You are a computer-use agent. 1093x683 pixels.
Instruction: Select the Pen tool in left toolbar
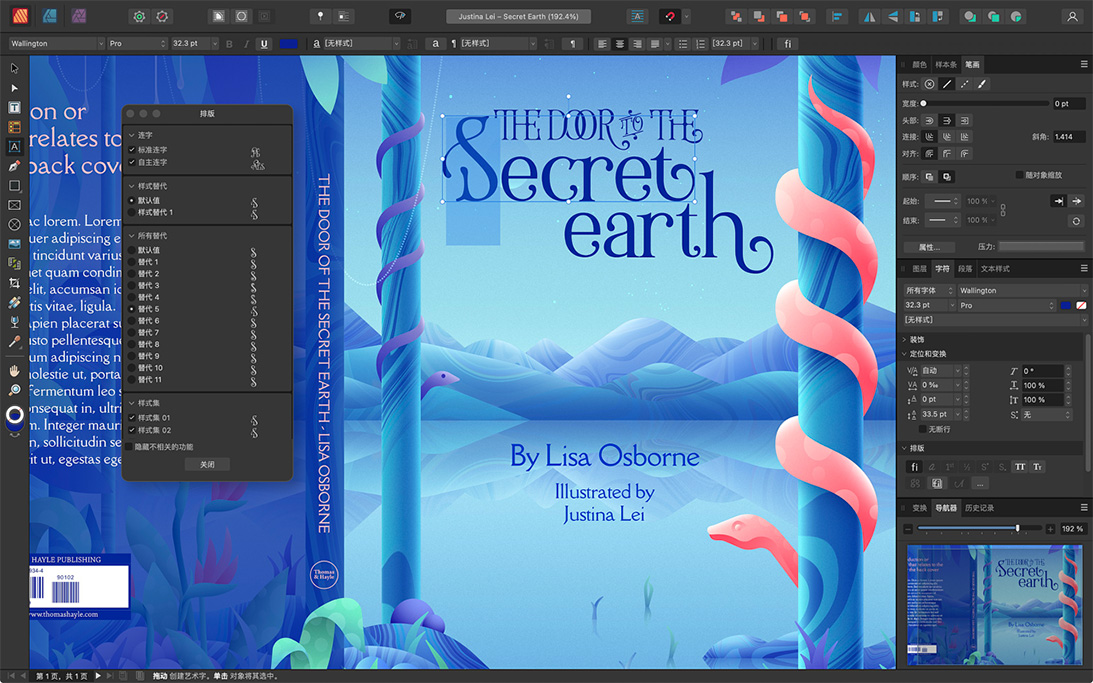coord(14,166)
